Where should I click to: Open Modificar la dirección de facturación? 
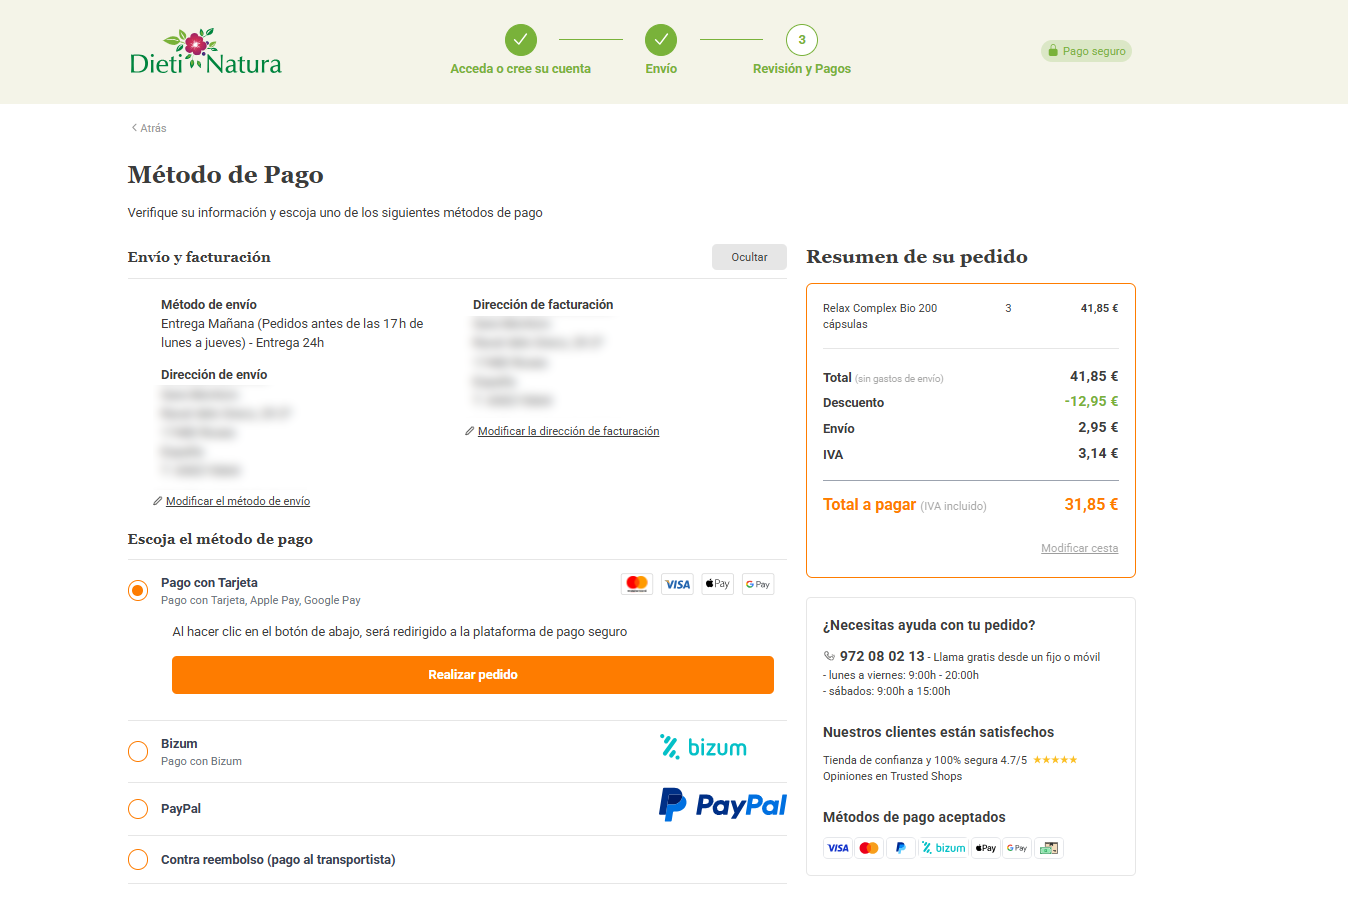(x=568, y=431)
